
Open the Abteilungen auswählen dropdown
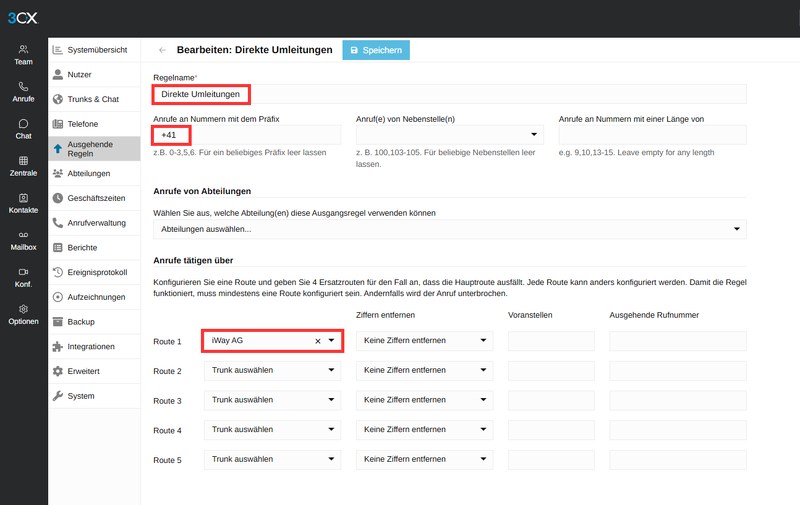(x=449, y=229)
